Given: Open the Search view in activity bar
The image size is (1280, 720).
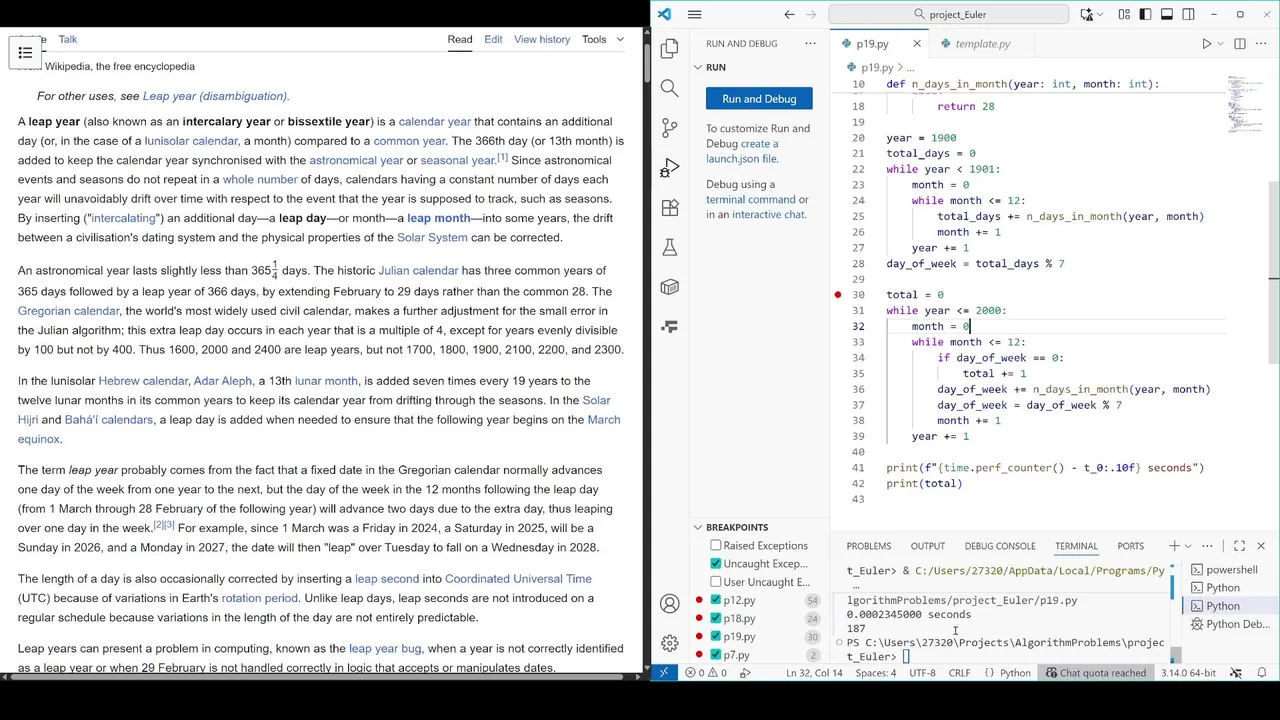Looking at the screenshot, I should click(x=670, y=88).
